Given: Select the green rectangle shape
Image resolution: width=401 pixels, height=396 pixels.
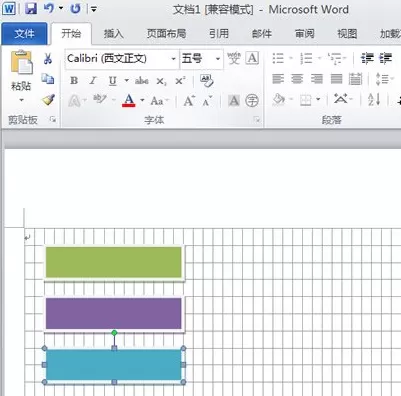Looking at the screenshot, I should (114, 262).
